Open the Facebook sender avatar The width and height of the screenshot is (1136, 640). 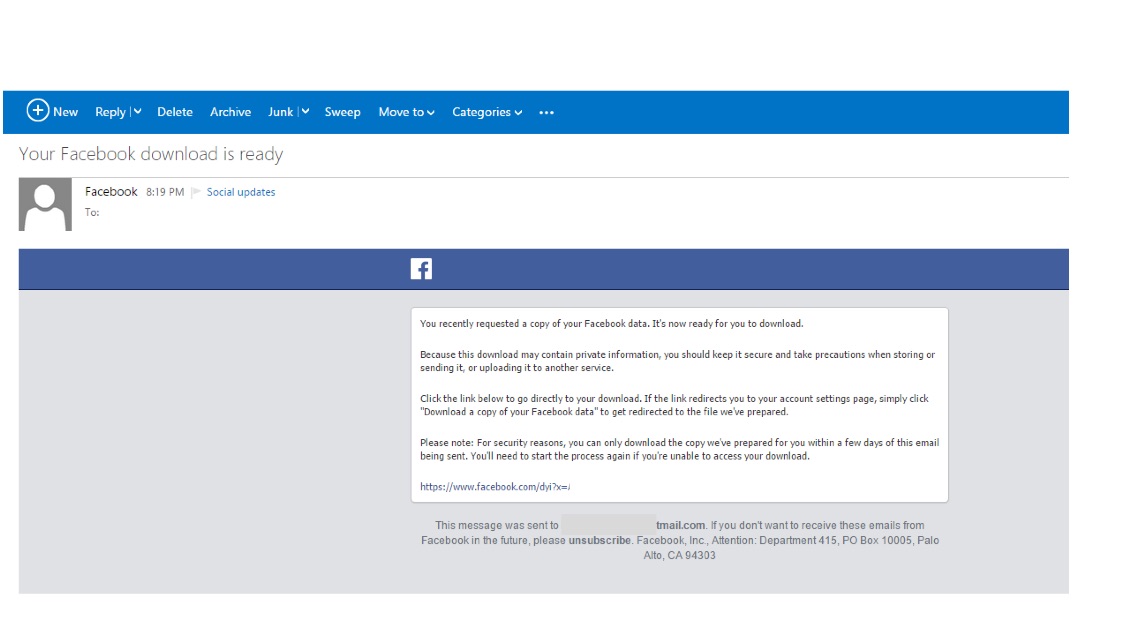click(x=45, y=204)
